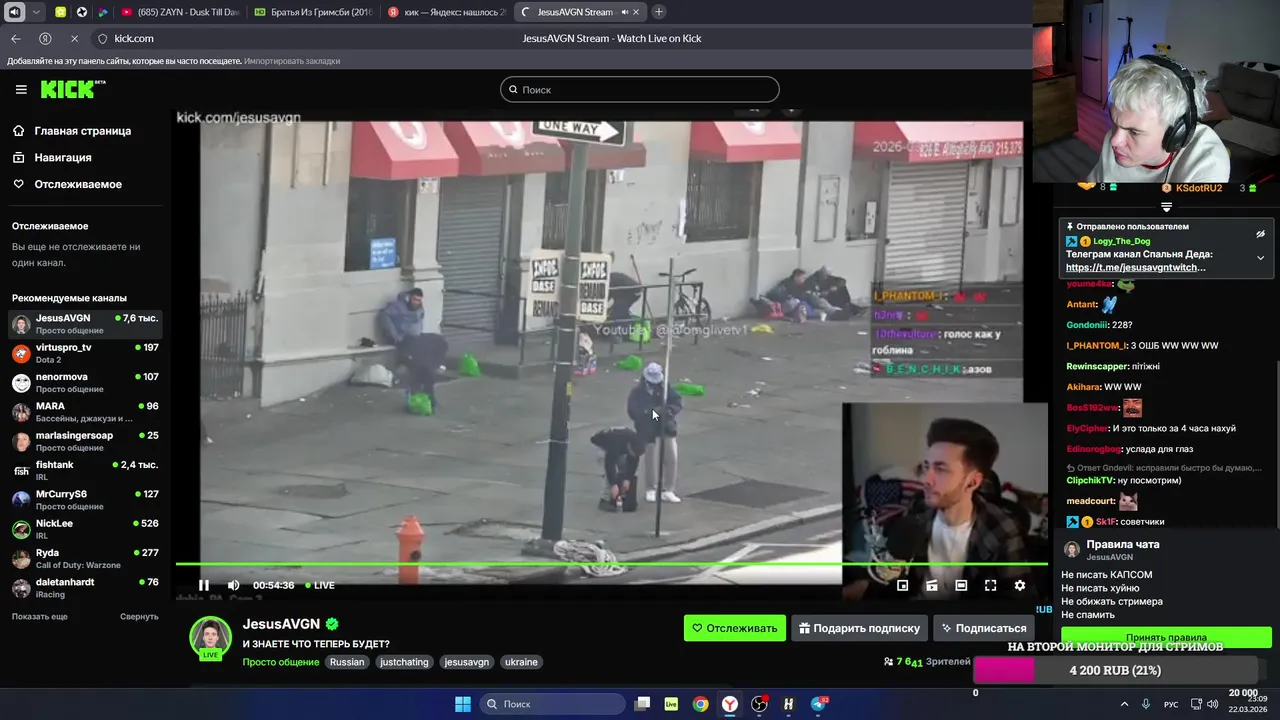This screenshot has width=1280, height=720.
Task: Open Yandex home button in toolbar
Action: [x=45, y=38]
